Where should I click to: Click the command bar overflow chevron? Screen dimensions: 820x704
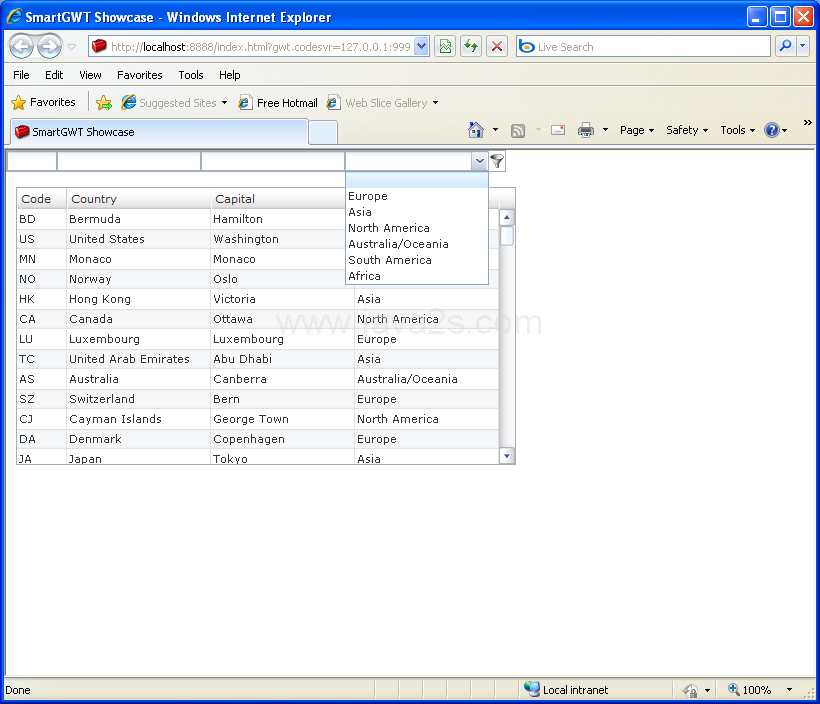[807, 122]
